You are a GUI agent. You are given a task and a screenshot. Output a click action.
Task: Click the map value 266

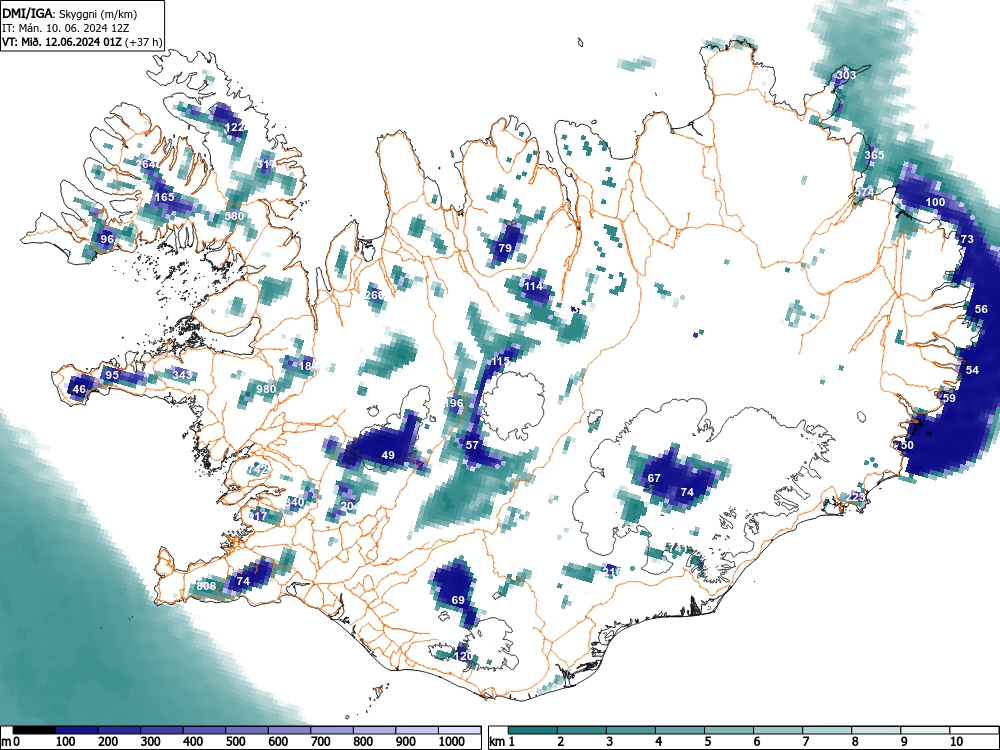(x=374, y=295)
